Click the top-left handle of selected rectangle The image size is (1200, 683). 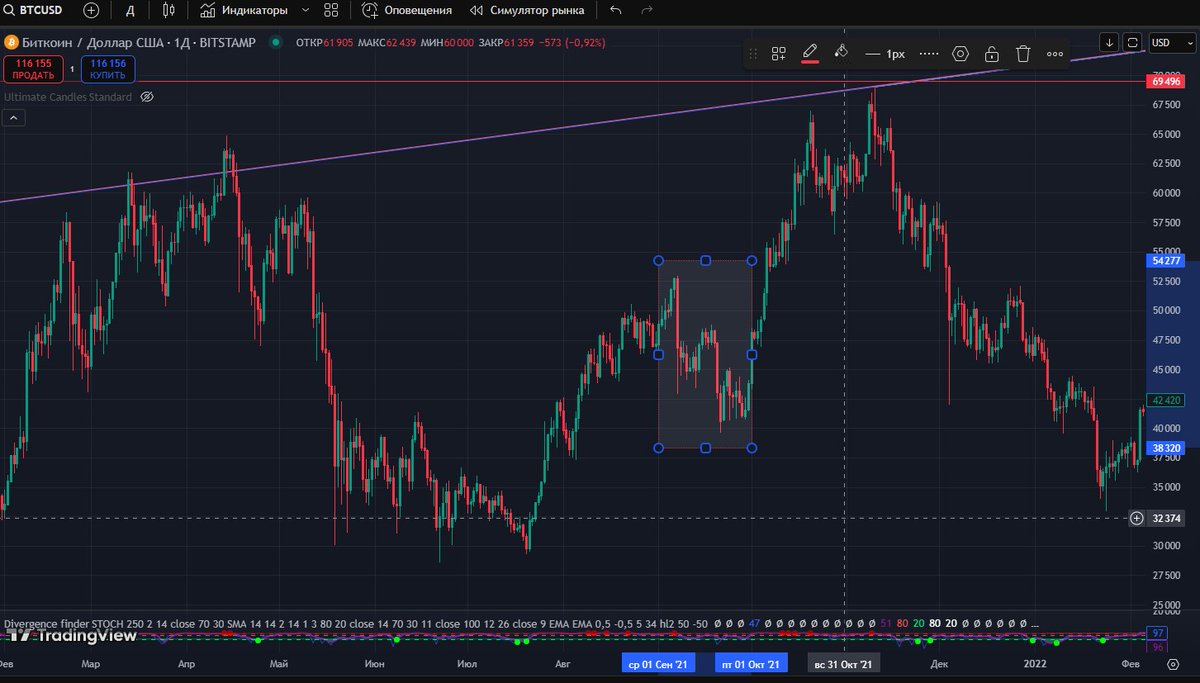pyautogui.click(x=658, y=261)
